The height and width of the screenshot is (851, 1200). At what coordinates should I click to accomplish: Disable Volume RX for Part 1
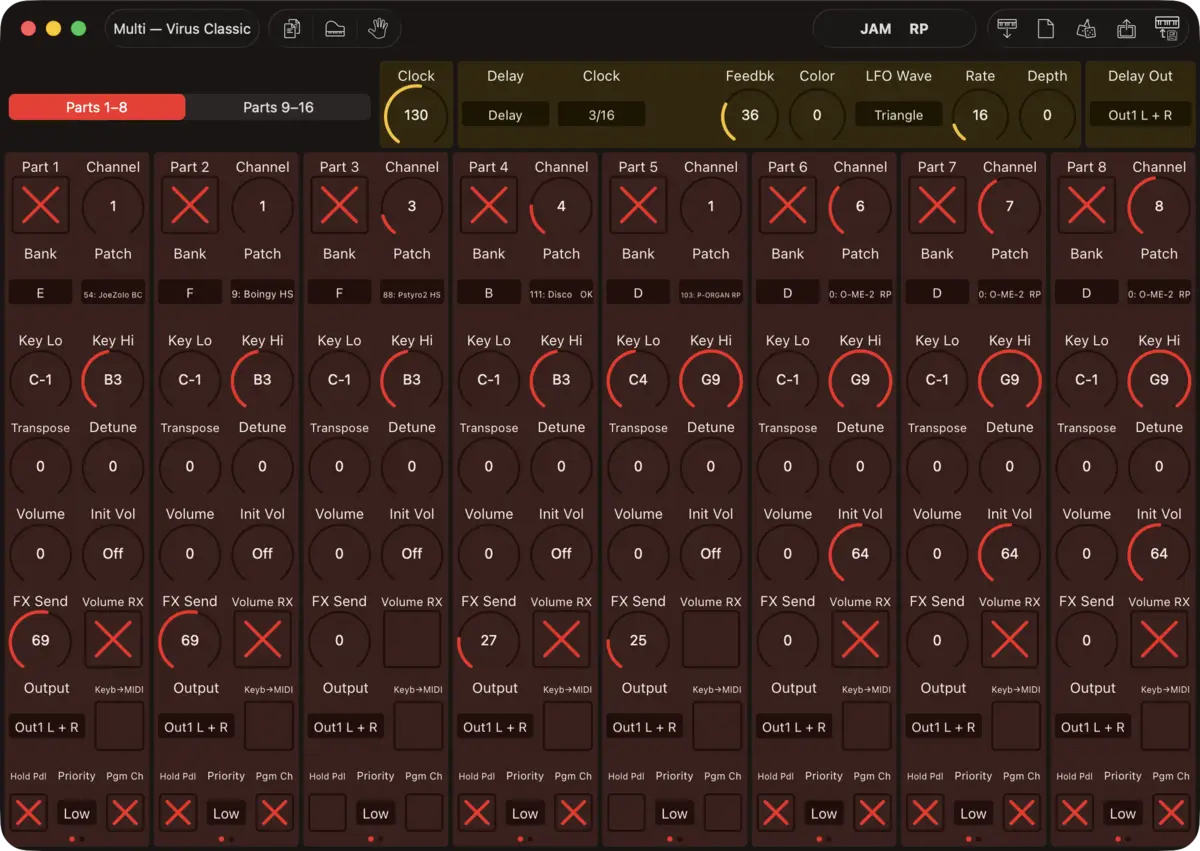point(113,640)
